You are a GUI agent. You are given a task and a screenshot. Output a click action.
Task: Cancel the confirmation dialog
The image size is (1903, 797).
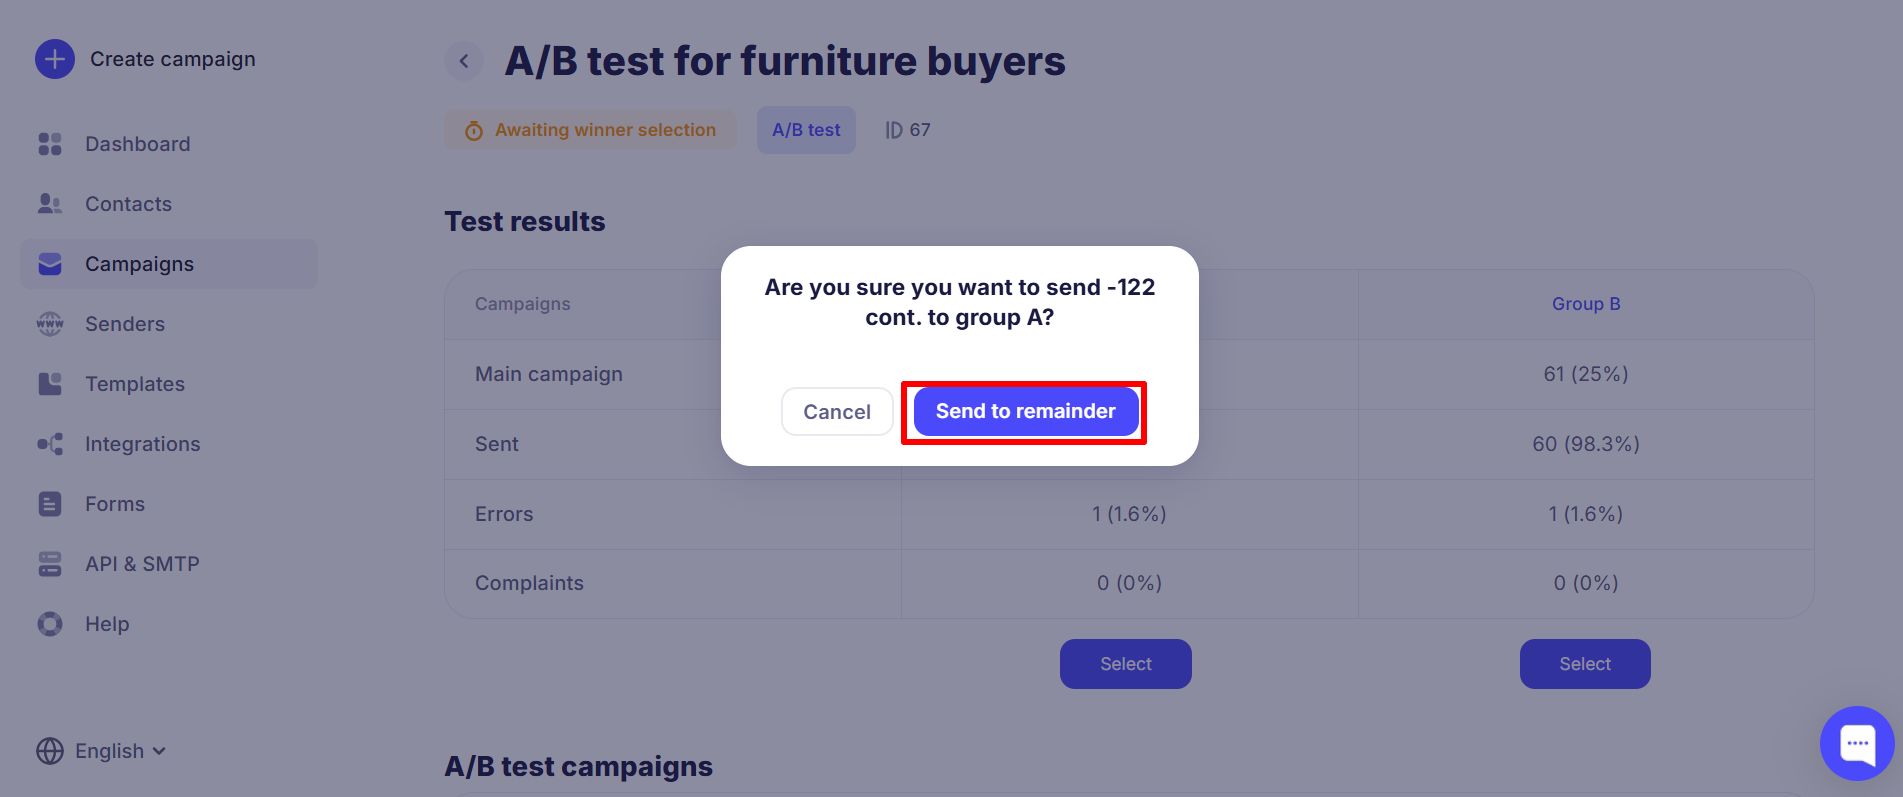click(x=837, y=412)
